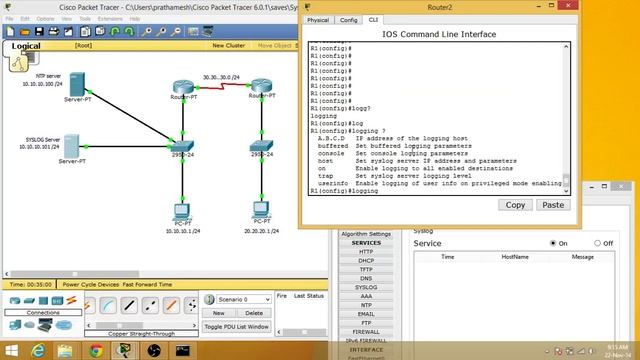Click inside the IOS CLI text area
640x360 pixels.
[x=435, y=118]
